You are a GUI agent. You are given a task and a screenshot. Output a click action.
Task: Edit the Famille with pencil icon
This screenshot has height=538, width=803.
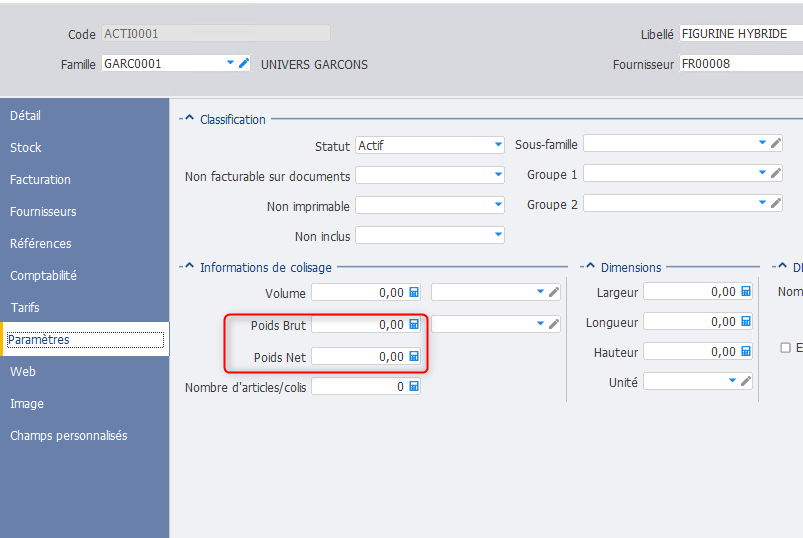pos(244,63)
